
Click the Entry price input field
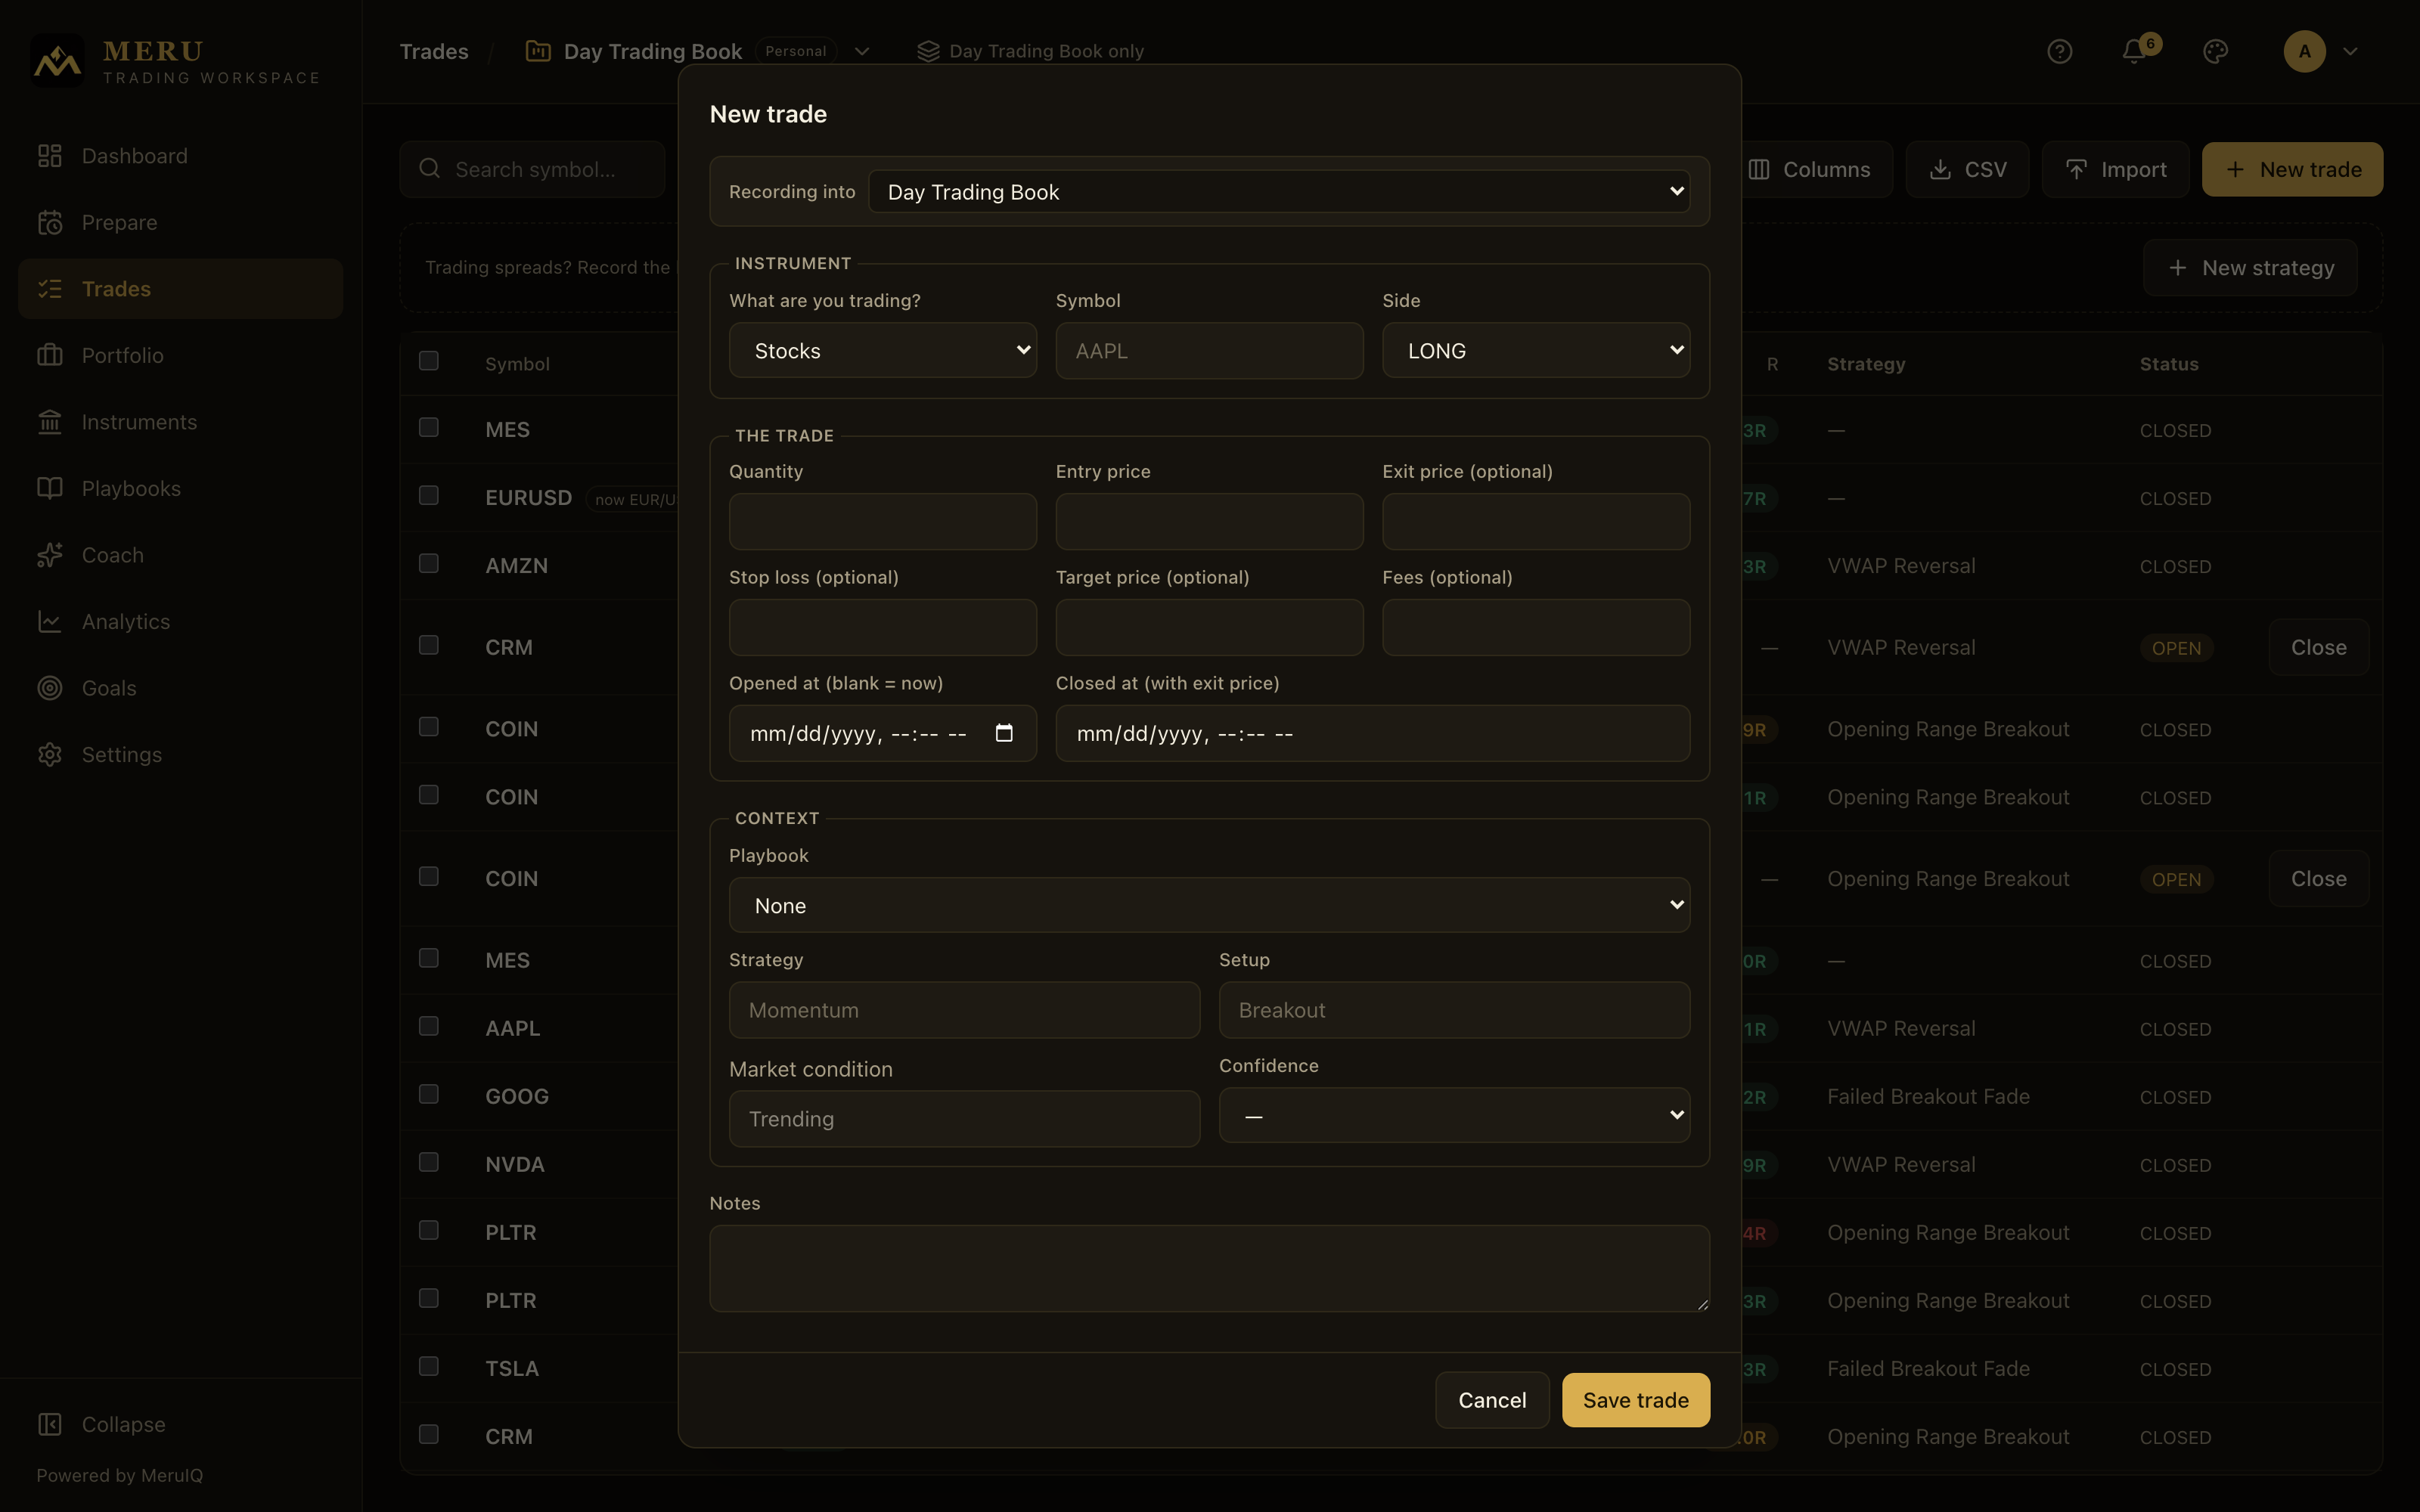coord(1209,521)
